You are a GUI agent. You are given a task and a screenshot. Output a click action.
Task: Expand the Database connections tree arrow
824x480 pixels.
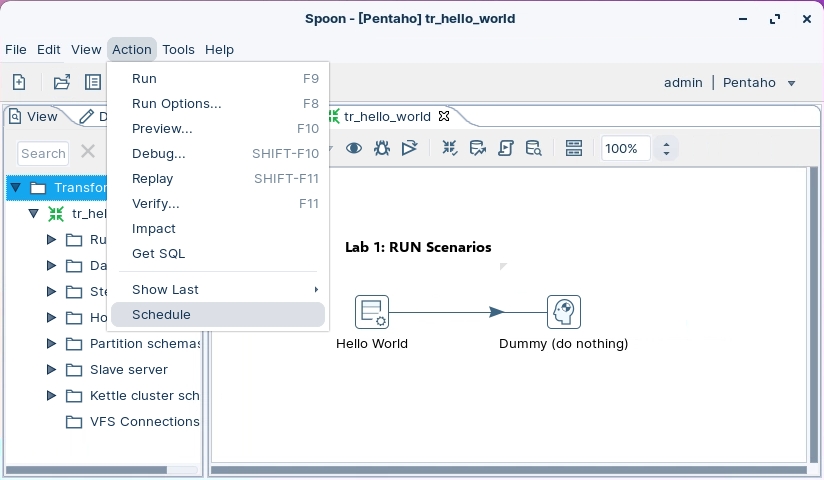coord(51,265)
